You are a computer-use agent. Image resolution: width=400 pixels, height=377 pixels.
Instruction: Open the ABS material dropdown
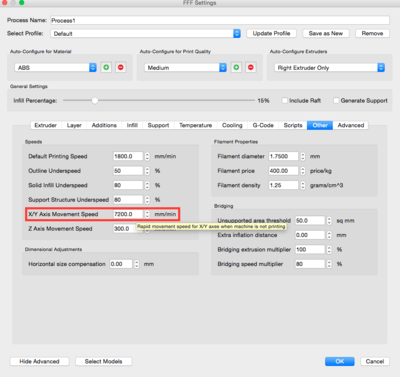click(56, 68)
